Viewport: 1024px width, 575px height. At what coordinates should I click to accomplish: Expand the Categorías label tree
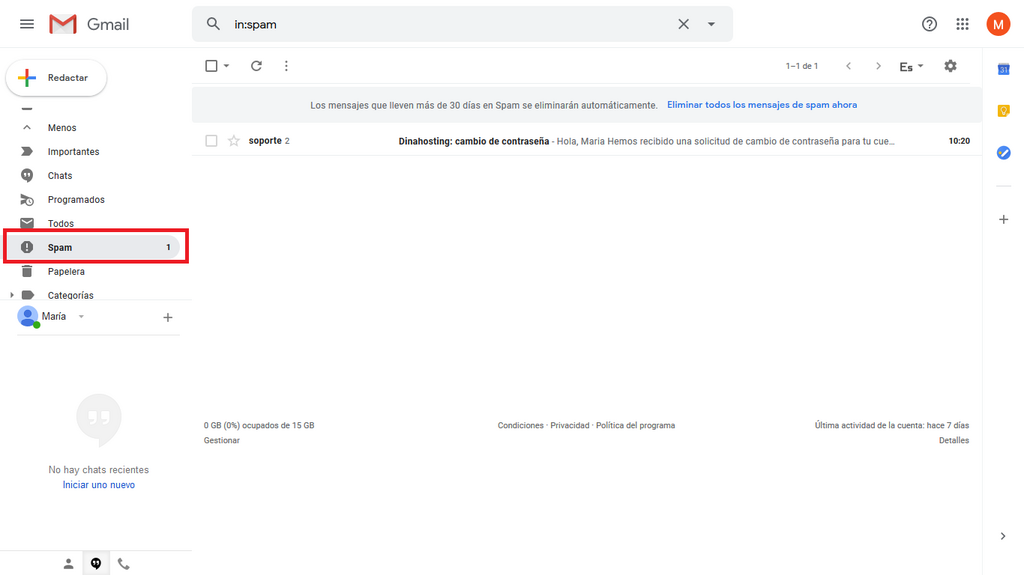tap(12, 295)
